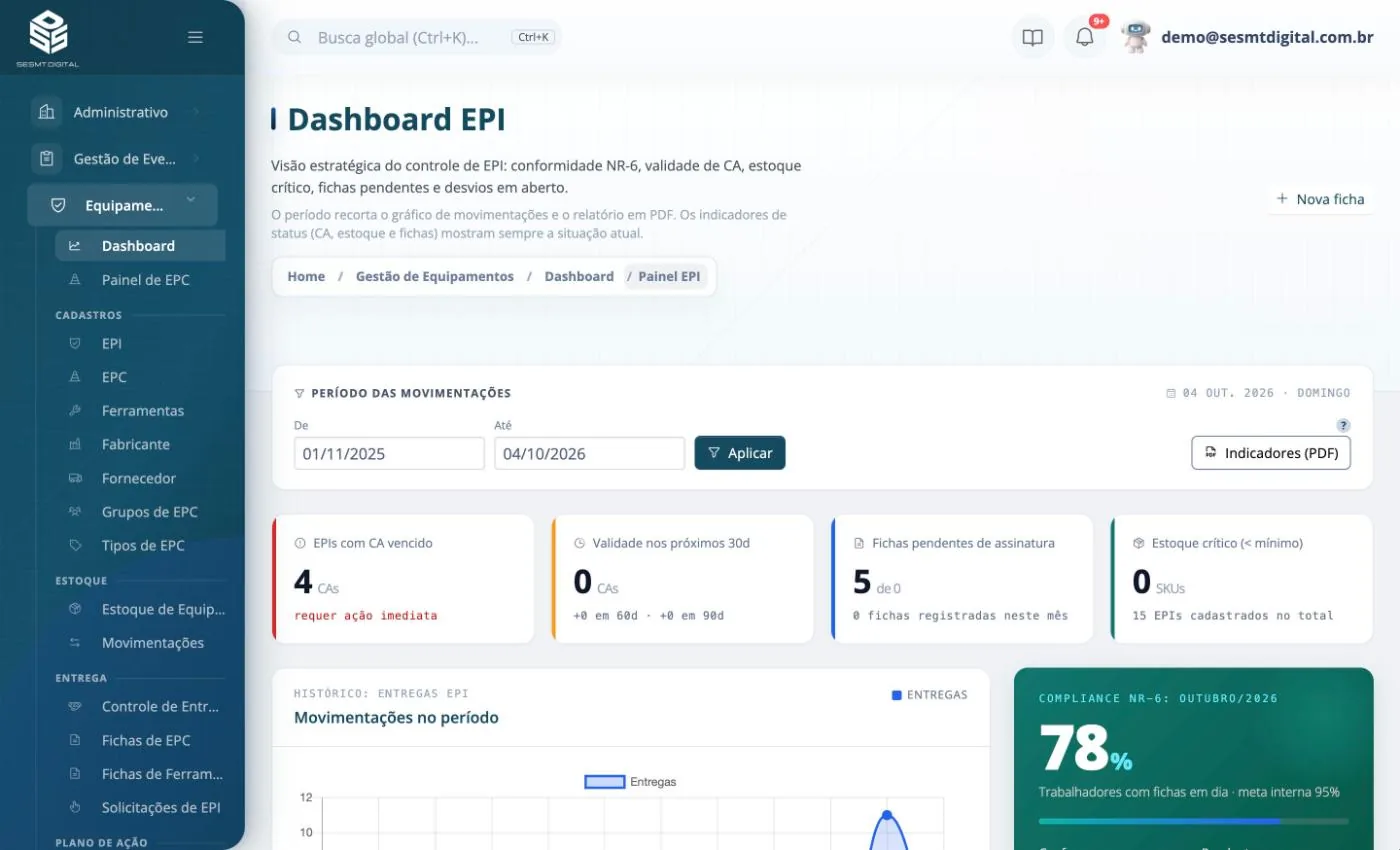Click the Equipamentos shield icon

pos(58,205)
